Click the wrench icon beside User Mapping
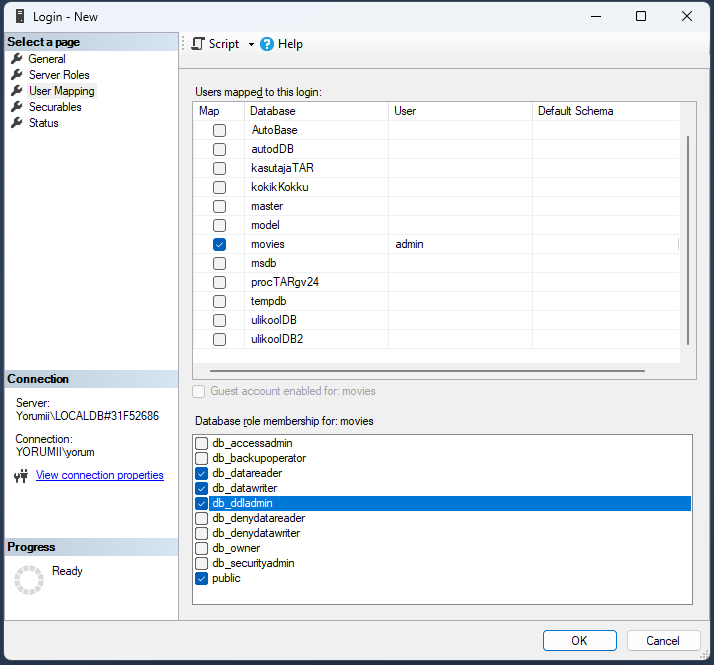Image resolution: width=714 pixels, height=665 pixels. 17,91
